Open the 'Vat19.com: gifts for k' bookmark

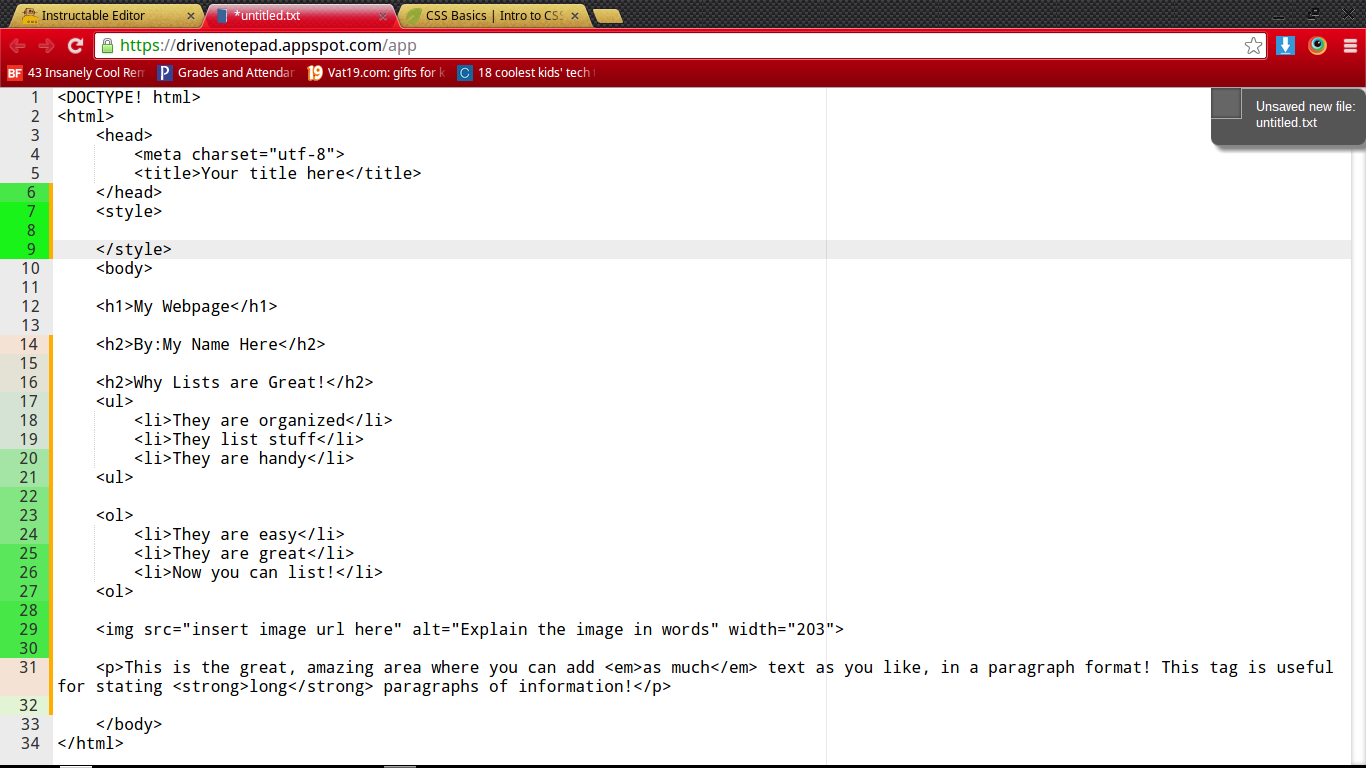pyautogui.click(x=376, y=73)
